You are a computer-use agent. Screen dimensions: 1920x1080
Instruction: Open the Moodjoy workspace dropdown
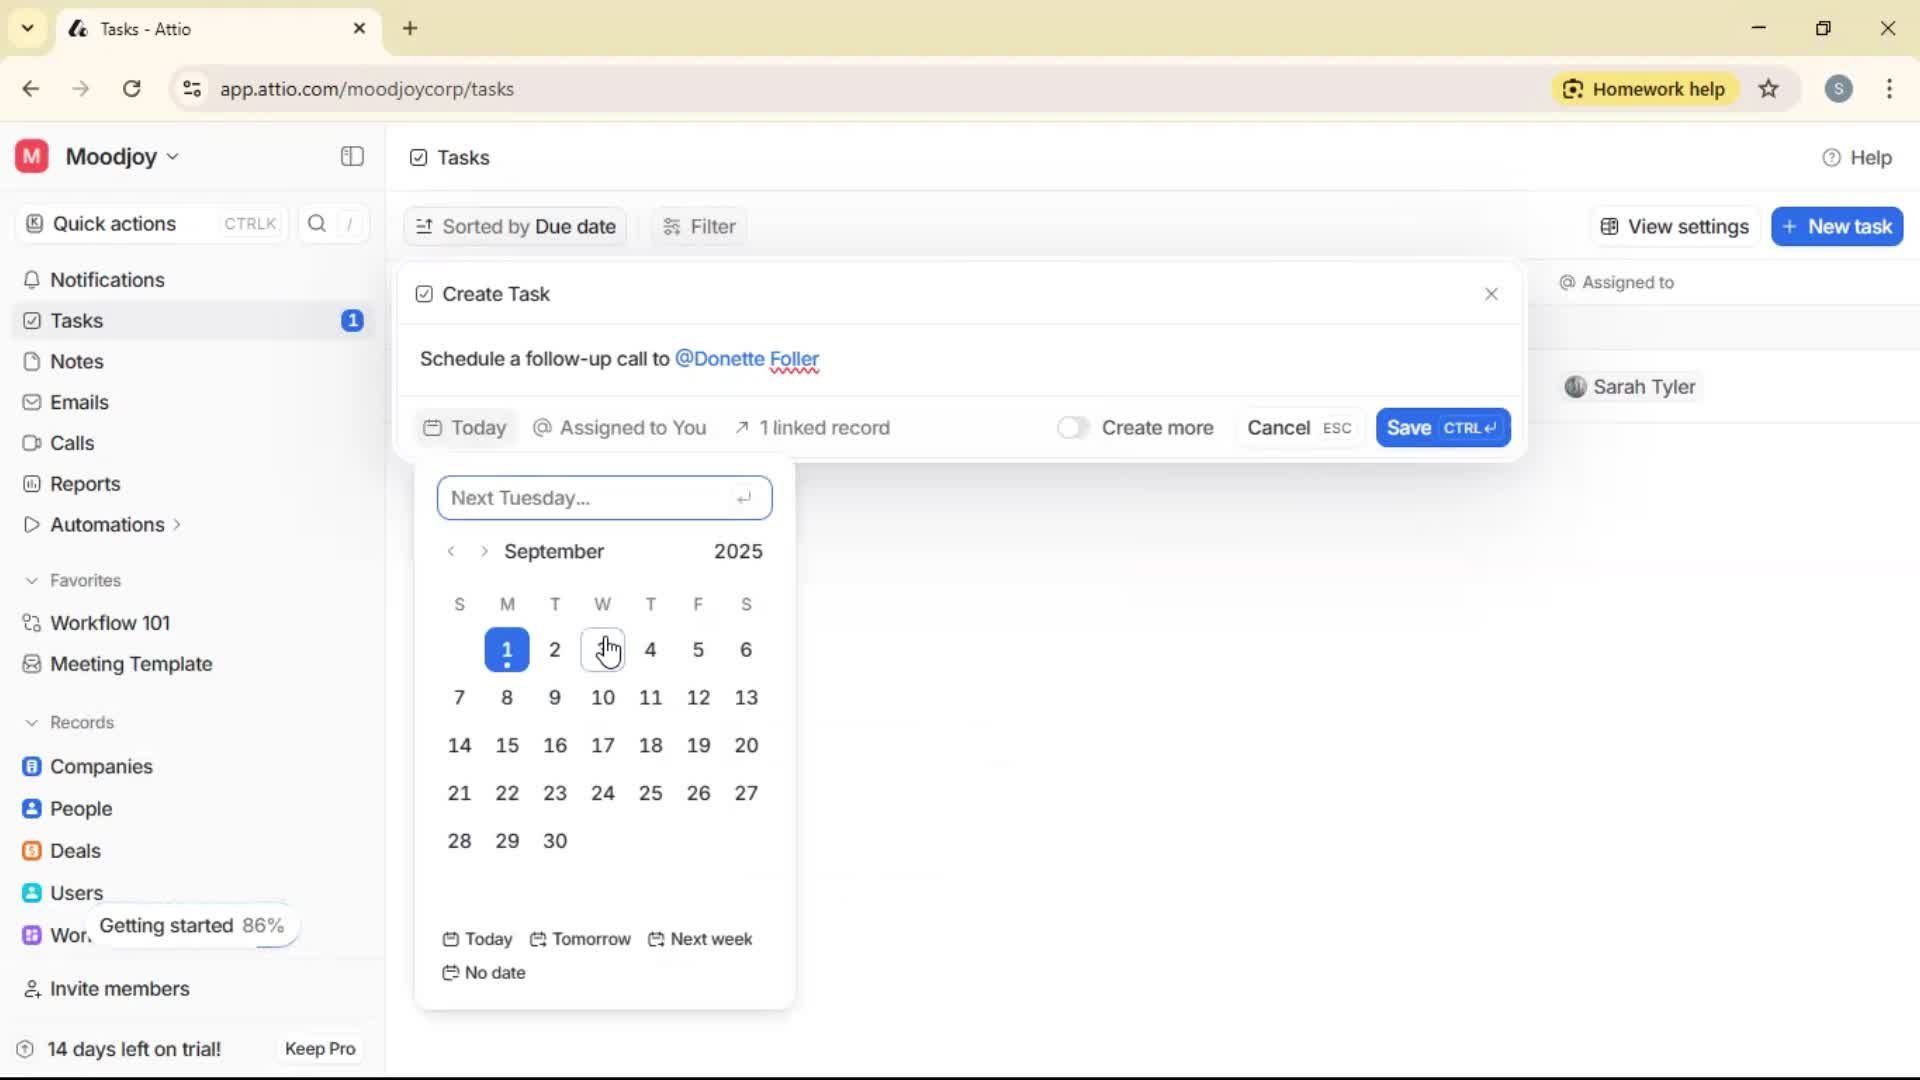click(113, 156)
